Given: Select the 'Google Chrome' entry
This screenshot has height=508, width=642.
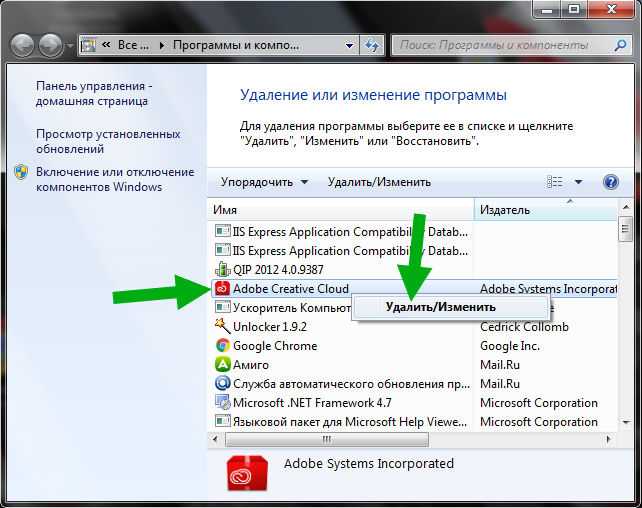Looking at the screenshot, I should 275,345.
